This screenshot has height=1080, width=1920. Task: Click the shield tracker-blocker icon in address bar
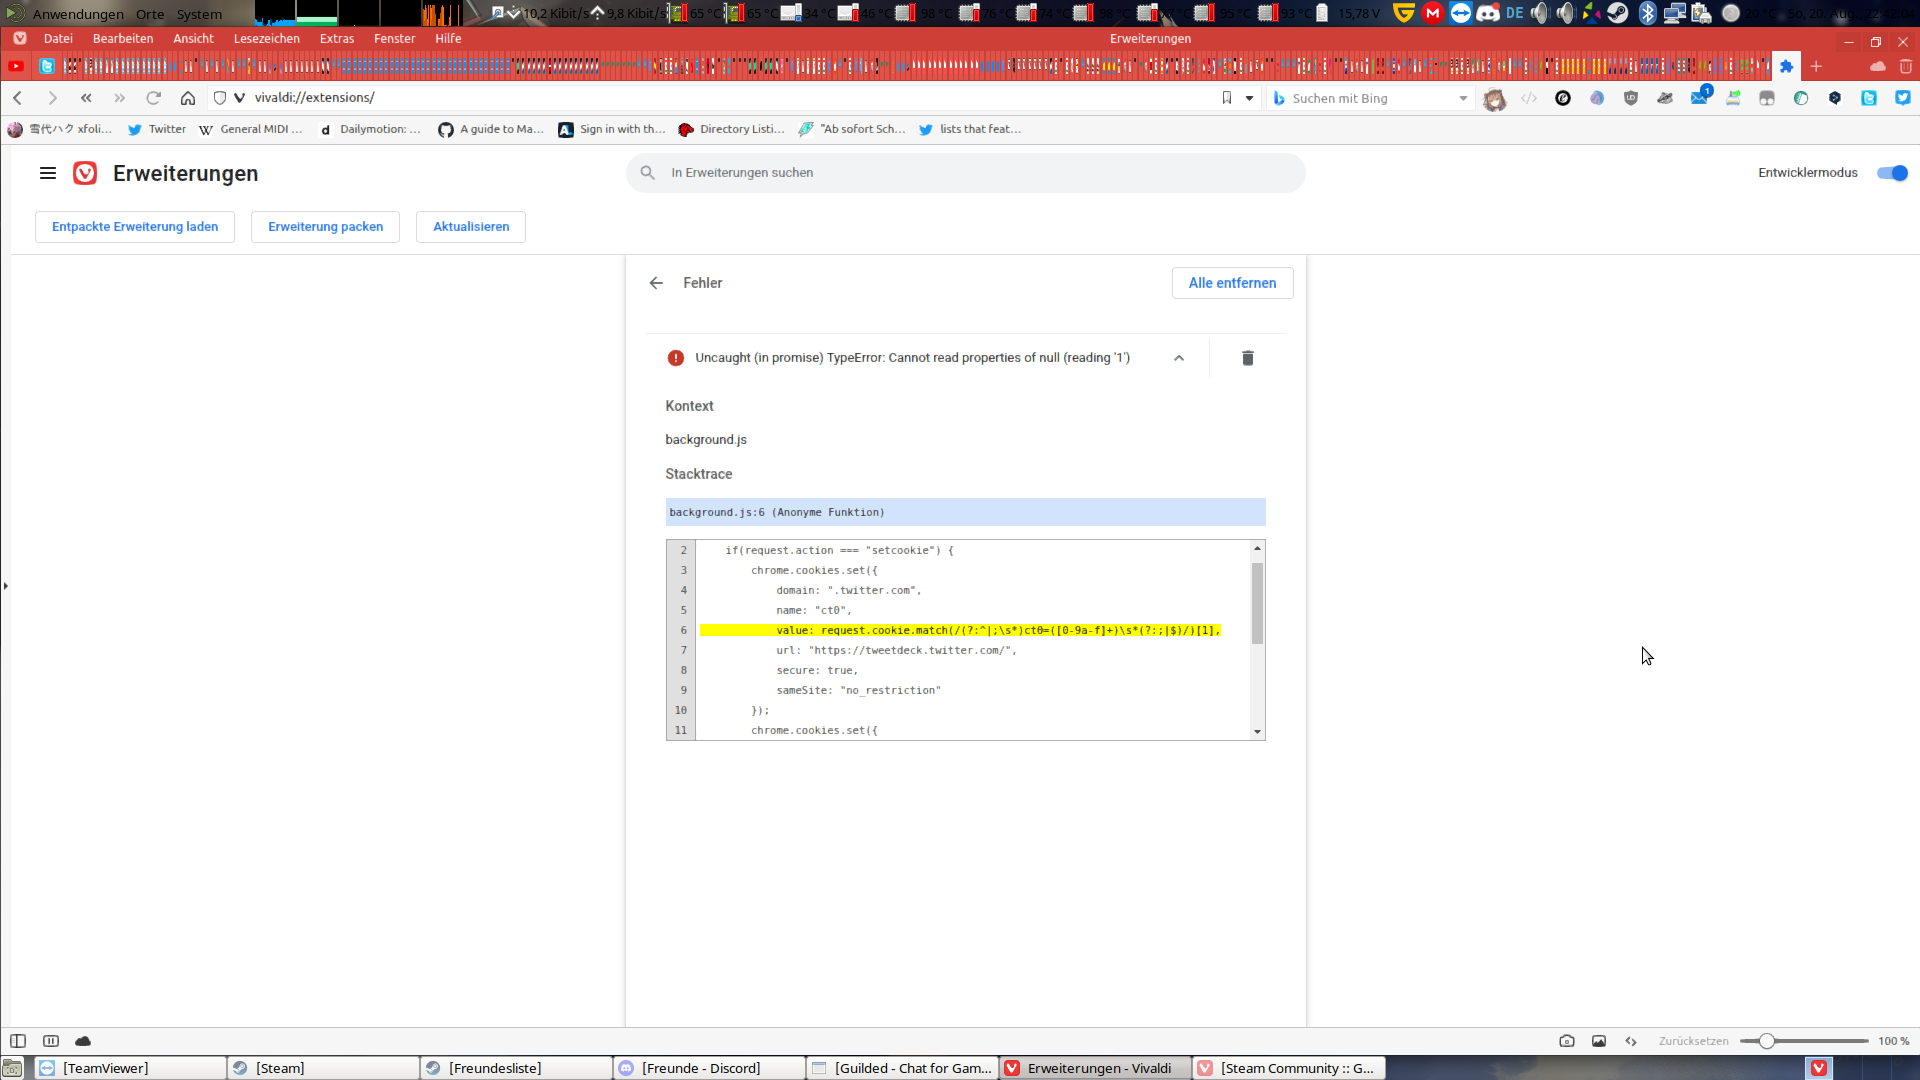tap(219, 98)
